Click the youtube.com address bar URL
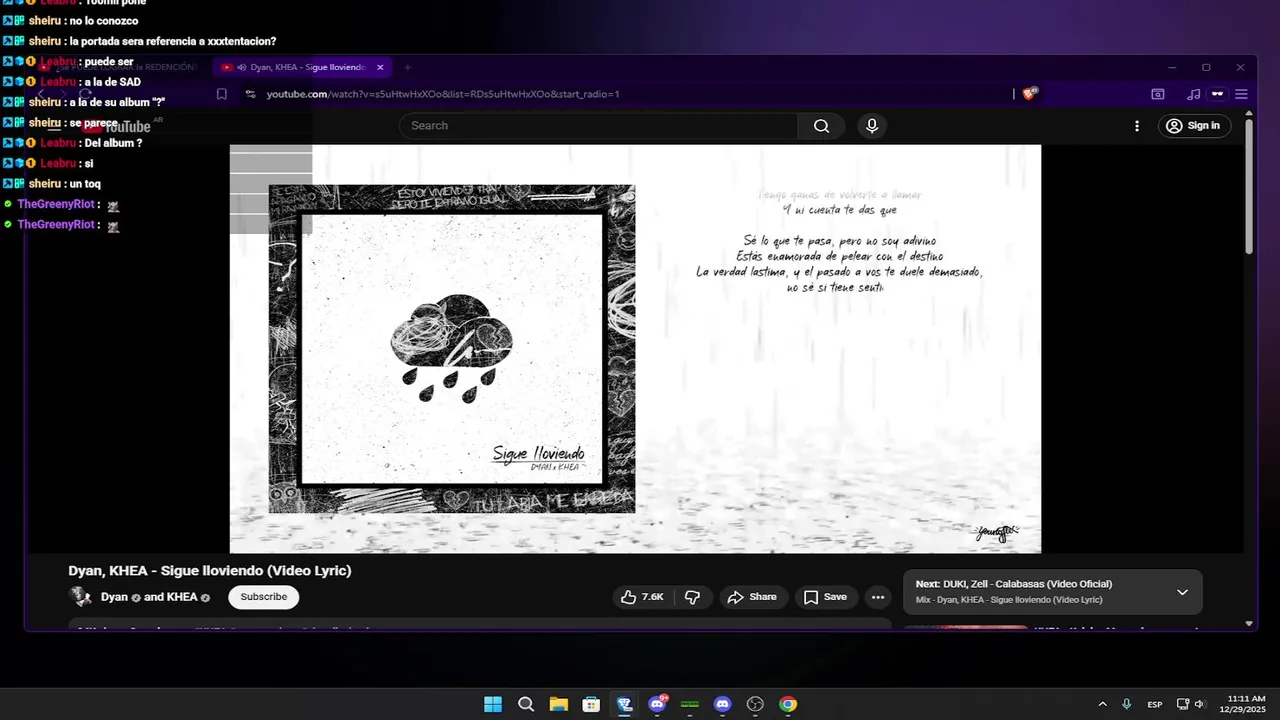The width and height of the screenshot is (1280, 720). click(x=443, y=94)
